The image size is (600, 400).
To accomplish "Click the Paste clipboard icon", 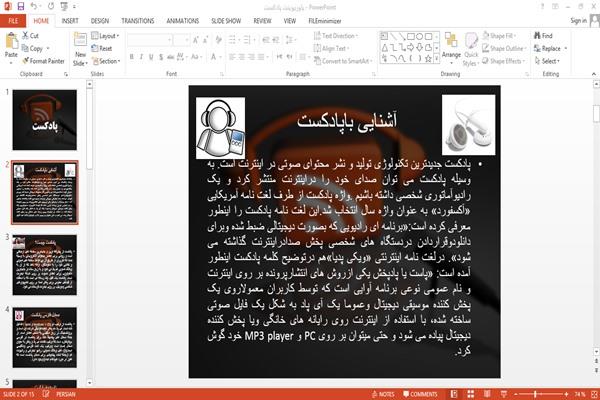I will click(x=11, y=41).
